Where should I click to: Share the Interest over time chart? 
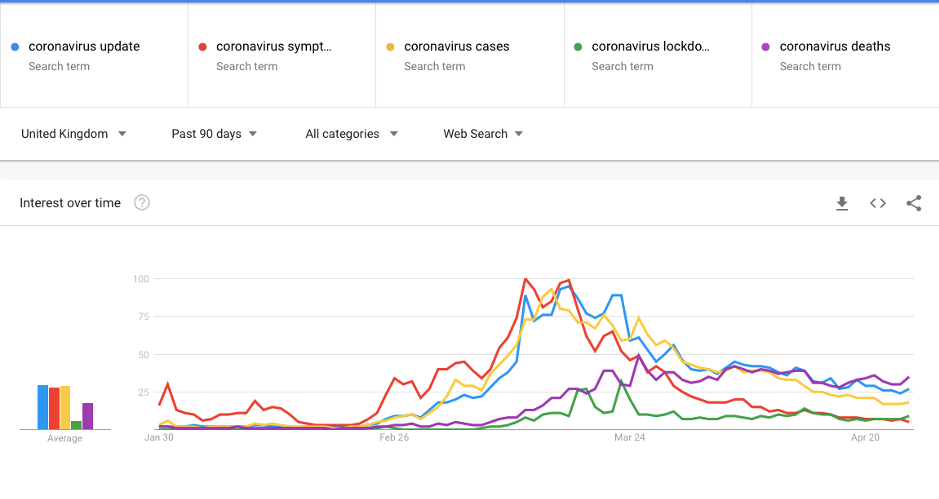(914, 203)
